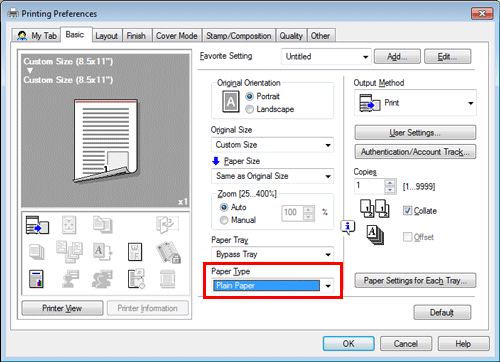This screenshot has width=500, height=362.
Task: Click the stacked letter A pages icon near Offset
Action: pyautogui.click(x=375, y=235)
